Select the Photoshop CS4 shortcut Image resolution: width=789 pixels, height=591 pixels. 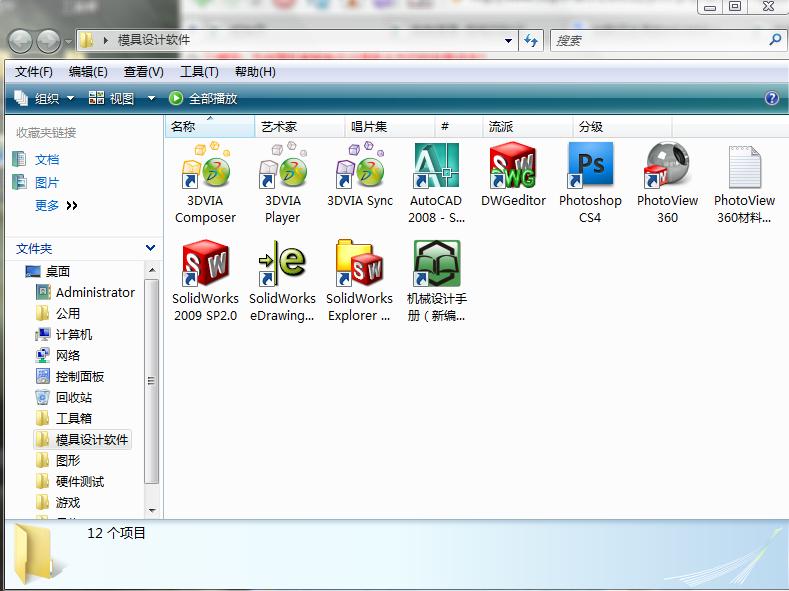coord(590,183)
